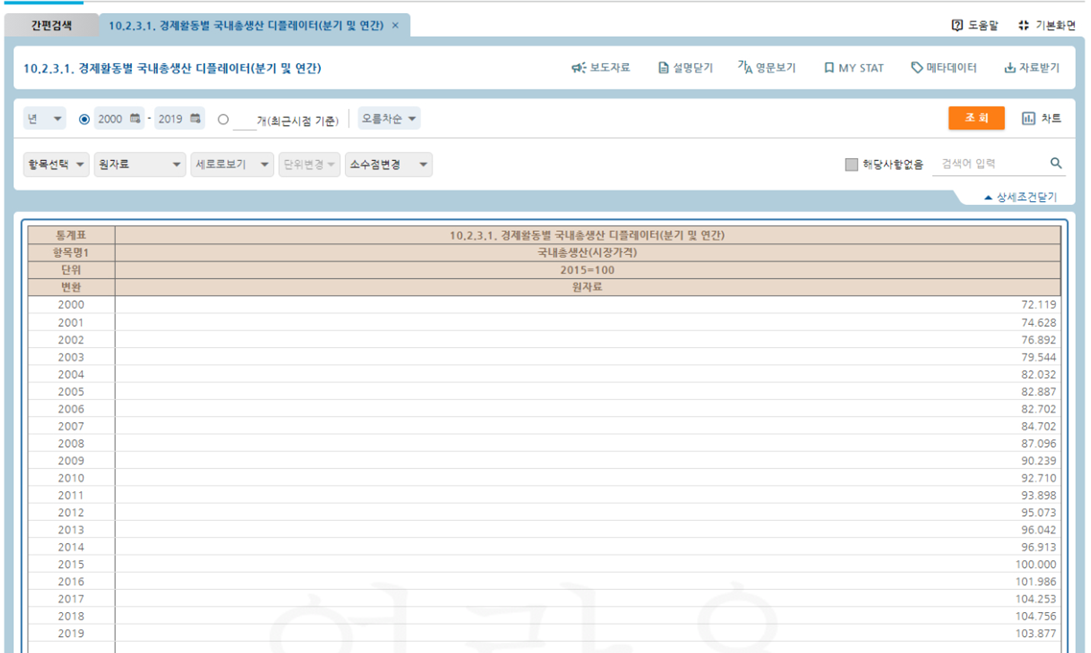Screen dimensions: 1091x653
Task: Click the 보도자료 megaphone icon
Action: point(578,68)
